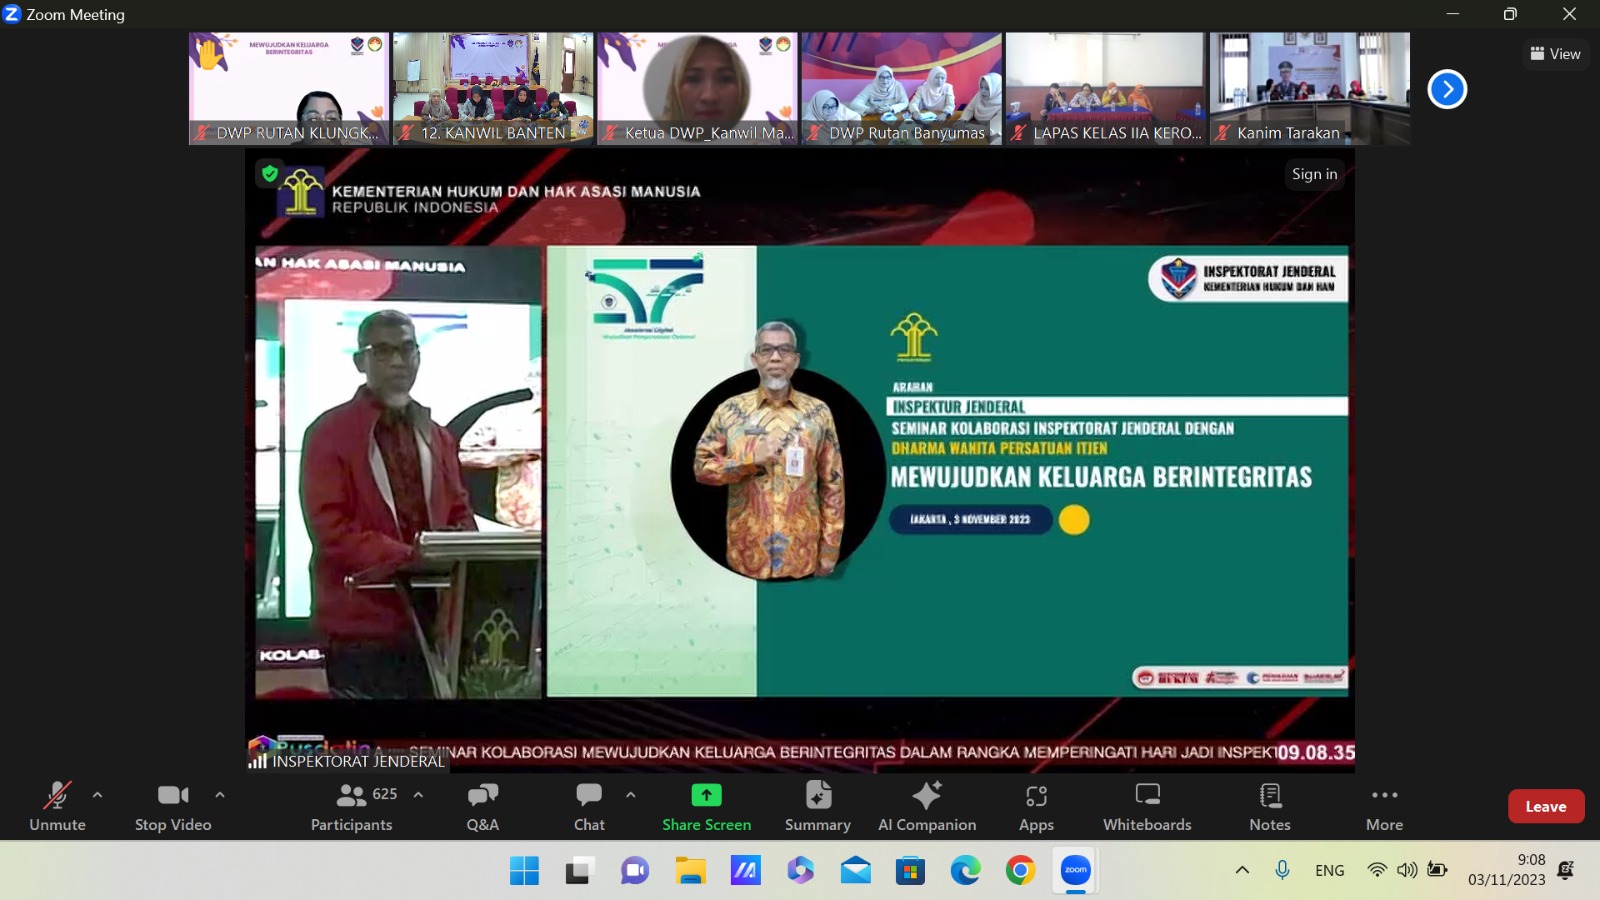
Task: Open the meeting Summary
Action: [x=817, y=806]
